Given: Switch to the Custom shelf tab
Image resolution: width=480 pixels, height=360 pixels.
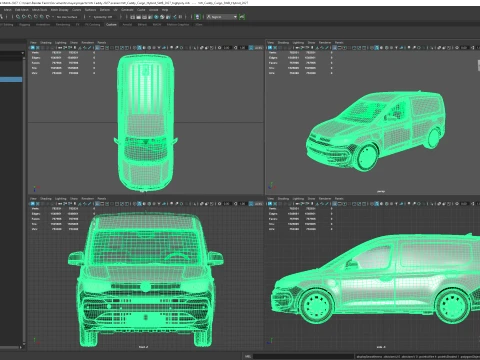Looking at the screenshot, I should pos(111,24).
